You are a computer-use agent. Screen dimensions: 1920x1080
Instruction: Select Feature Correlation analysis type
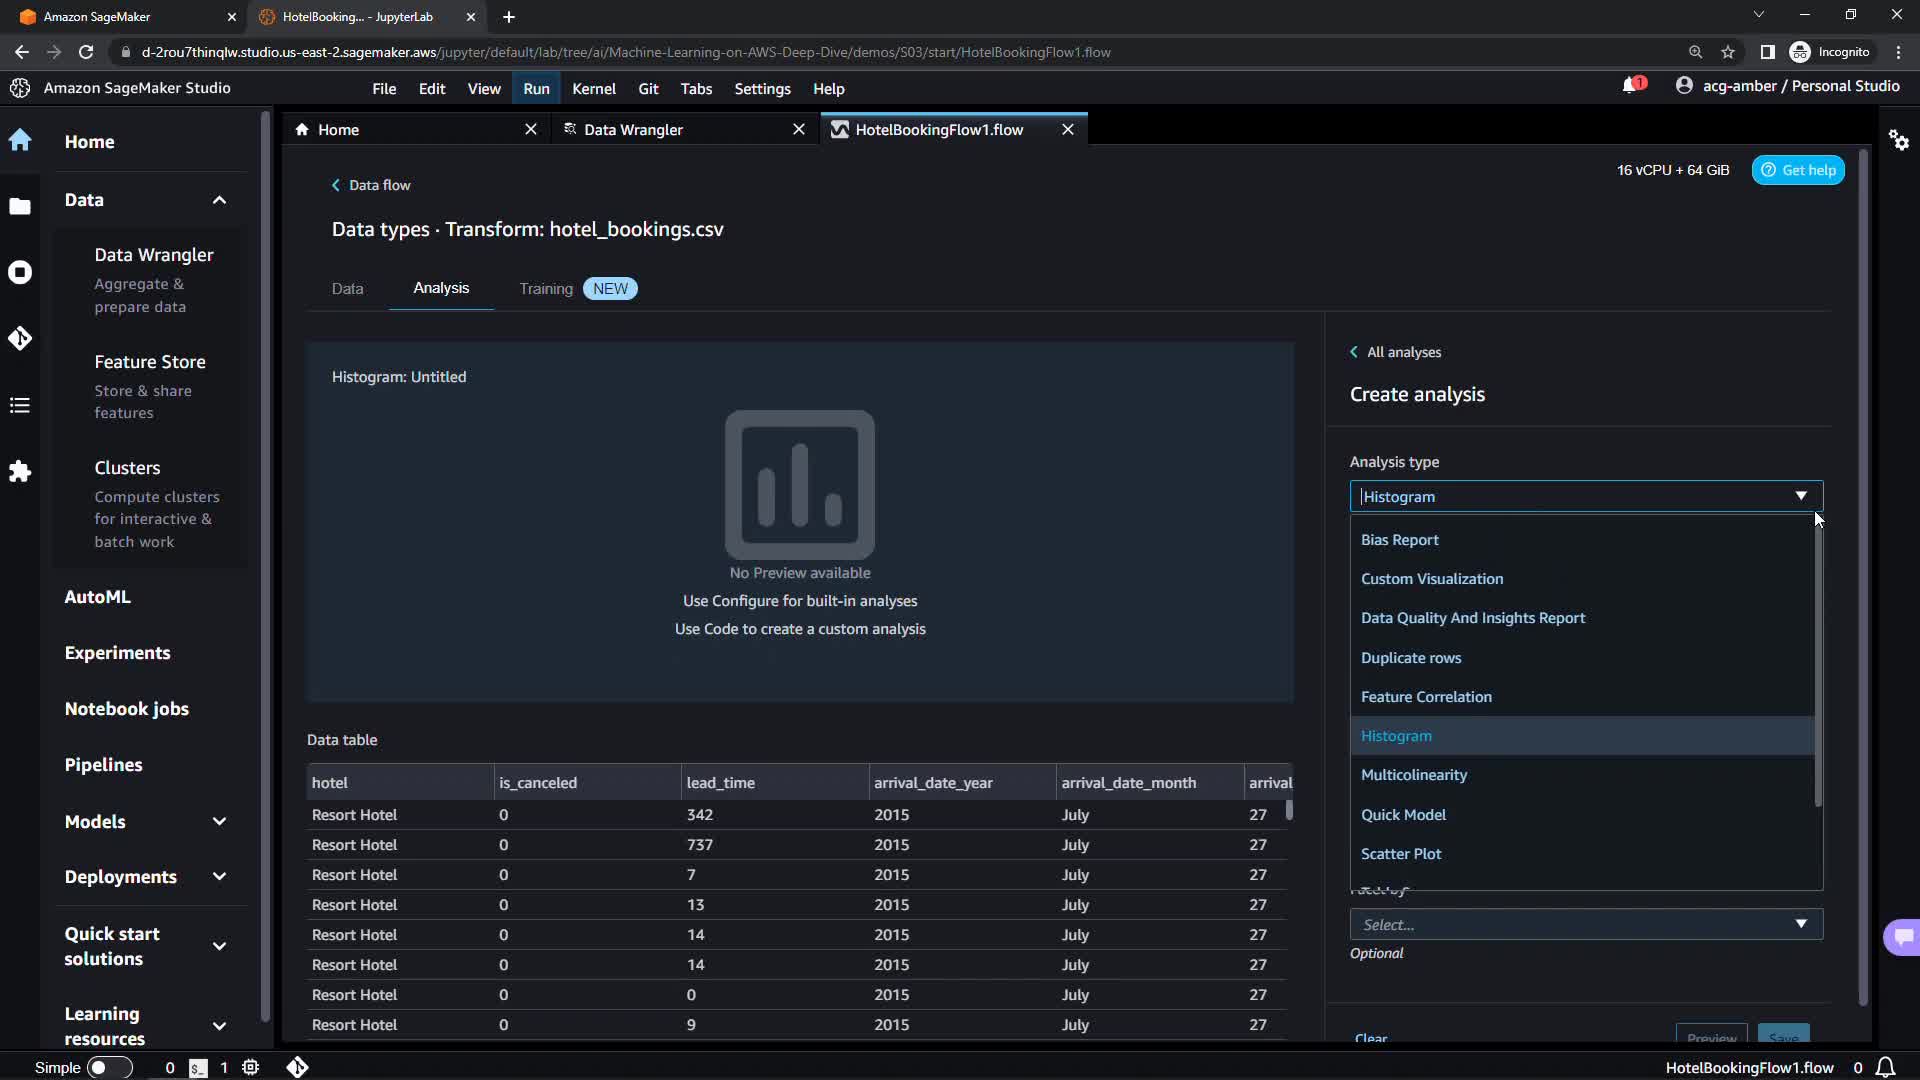coord(1425,697)
